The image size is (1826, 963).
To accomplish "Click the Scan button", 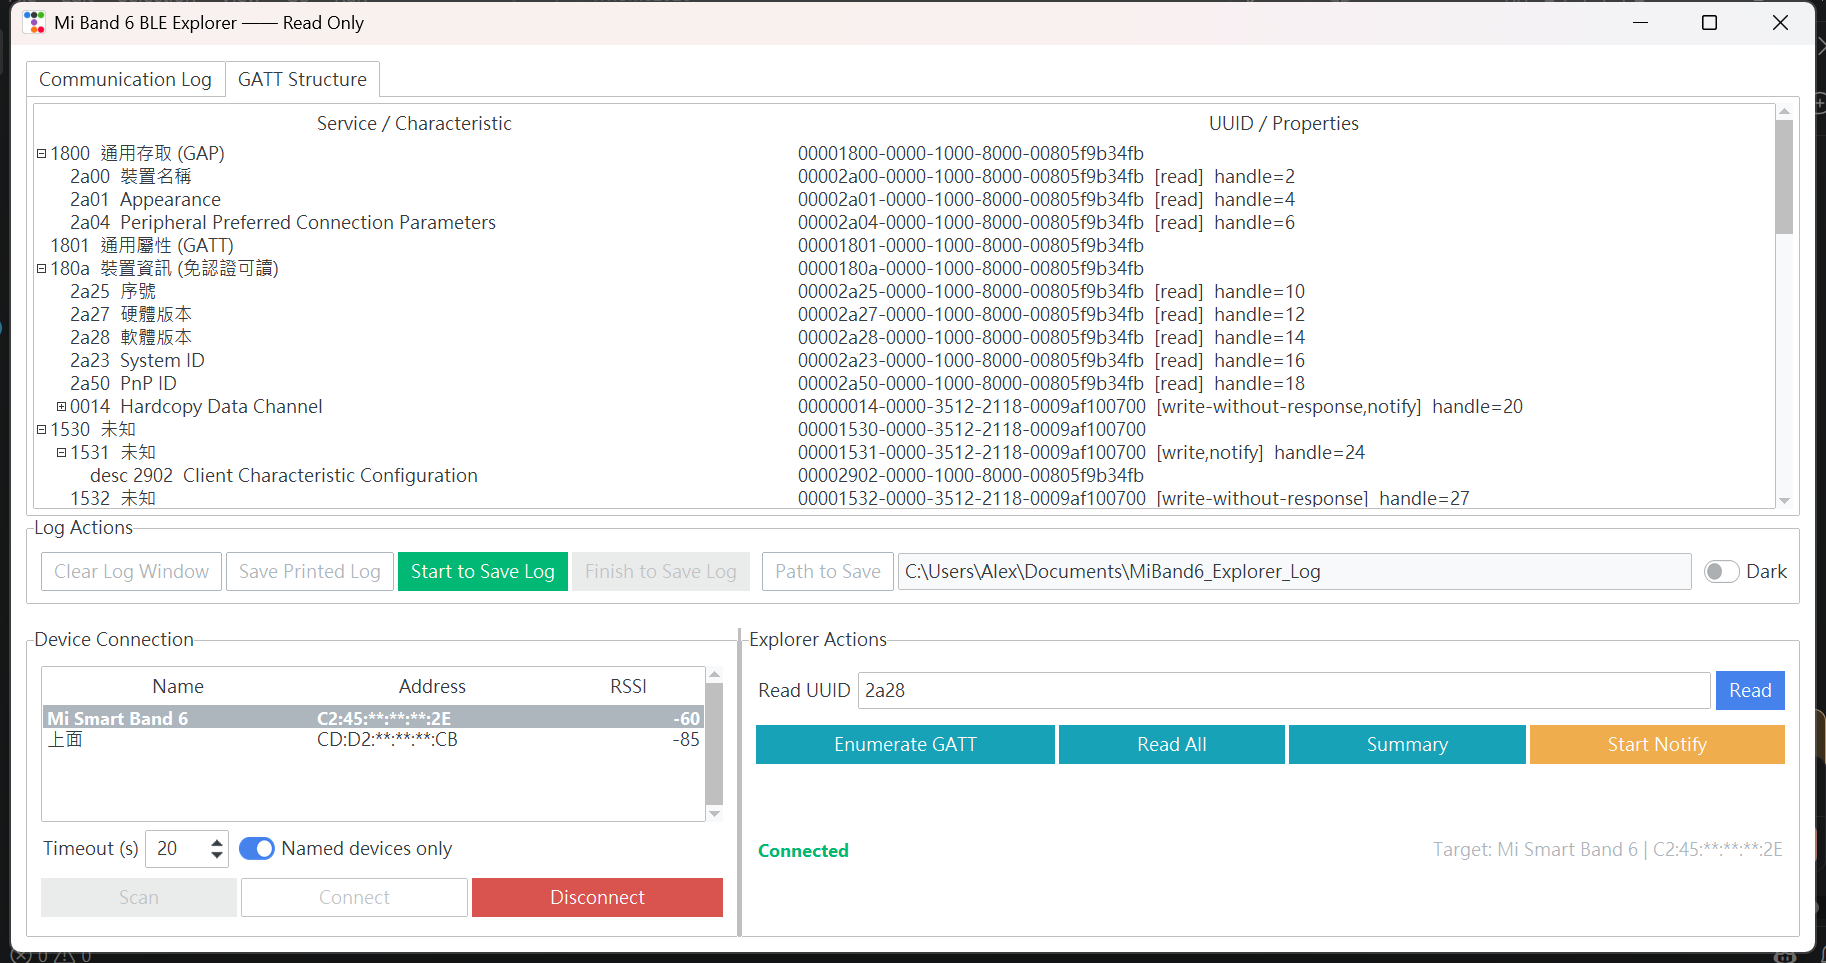I will pyautogui.click(x=139, y=897).
